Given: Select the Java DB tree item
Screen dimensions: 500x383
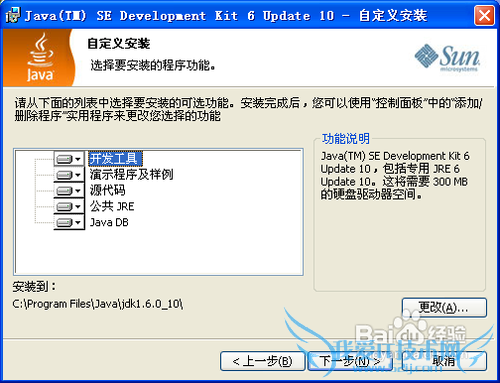Looking at the screenshot, I should 109,222.
